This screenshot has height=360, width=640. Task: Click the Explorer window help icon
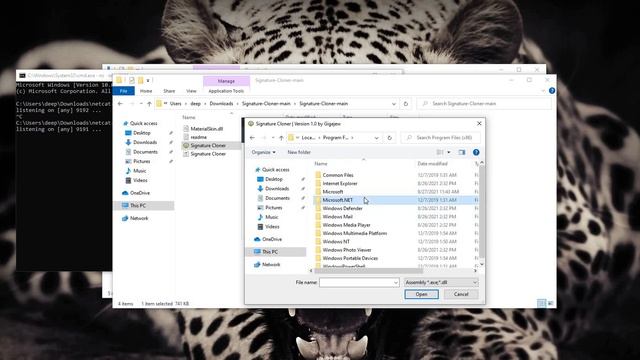click(x=552, y=91)
